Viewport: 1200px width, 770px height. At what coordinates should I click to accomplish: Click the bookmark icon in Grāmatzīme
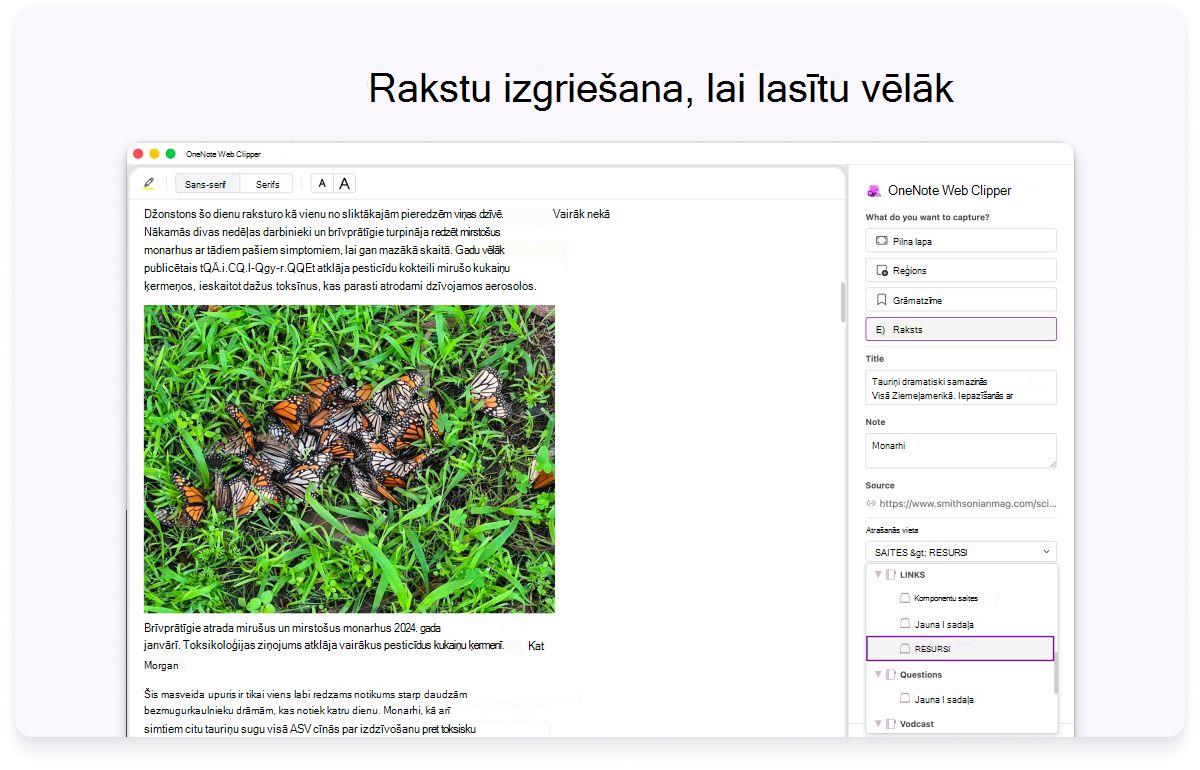click(x=882, y=299)
